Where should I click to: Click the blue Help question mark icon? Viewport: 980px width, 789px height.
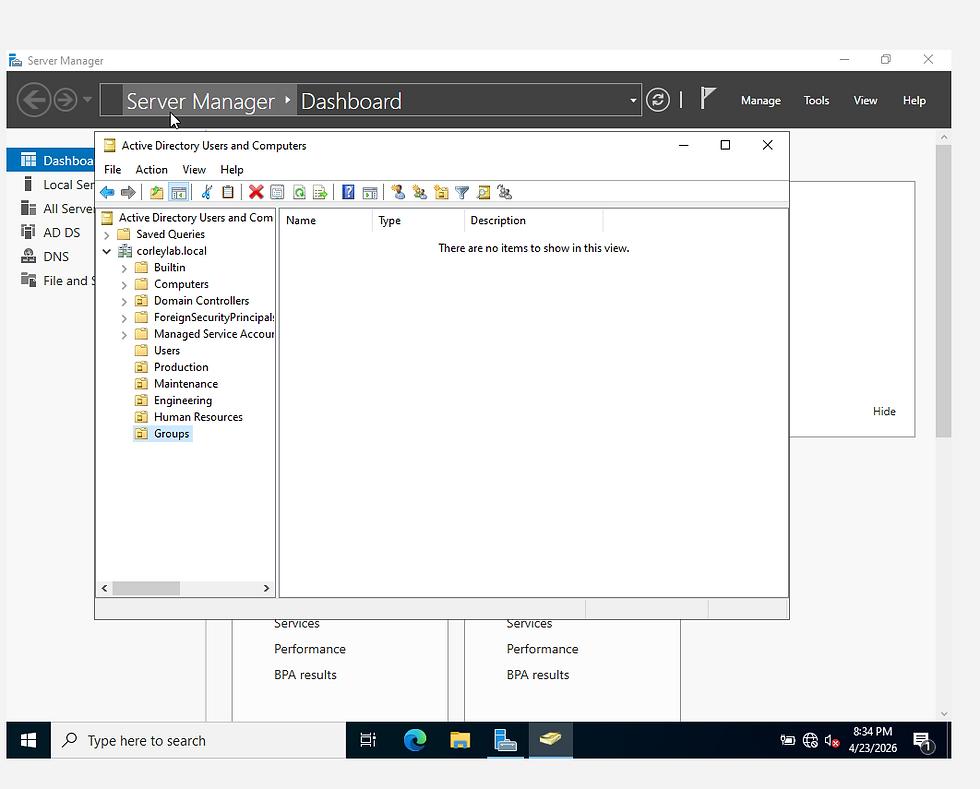[348, 193]
